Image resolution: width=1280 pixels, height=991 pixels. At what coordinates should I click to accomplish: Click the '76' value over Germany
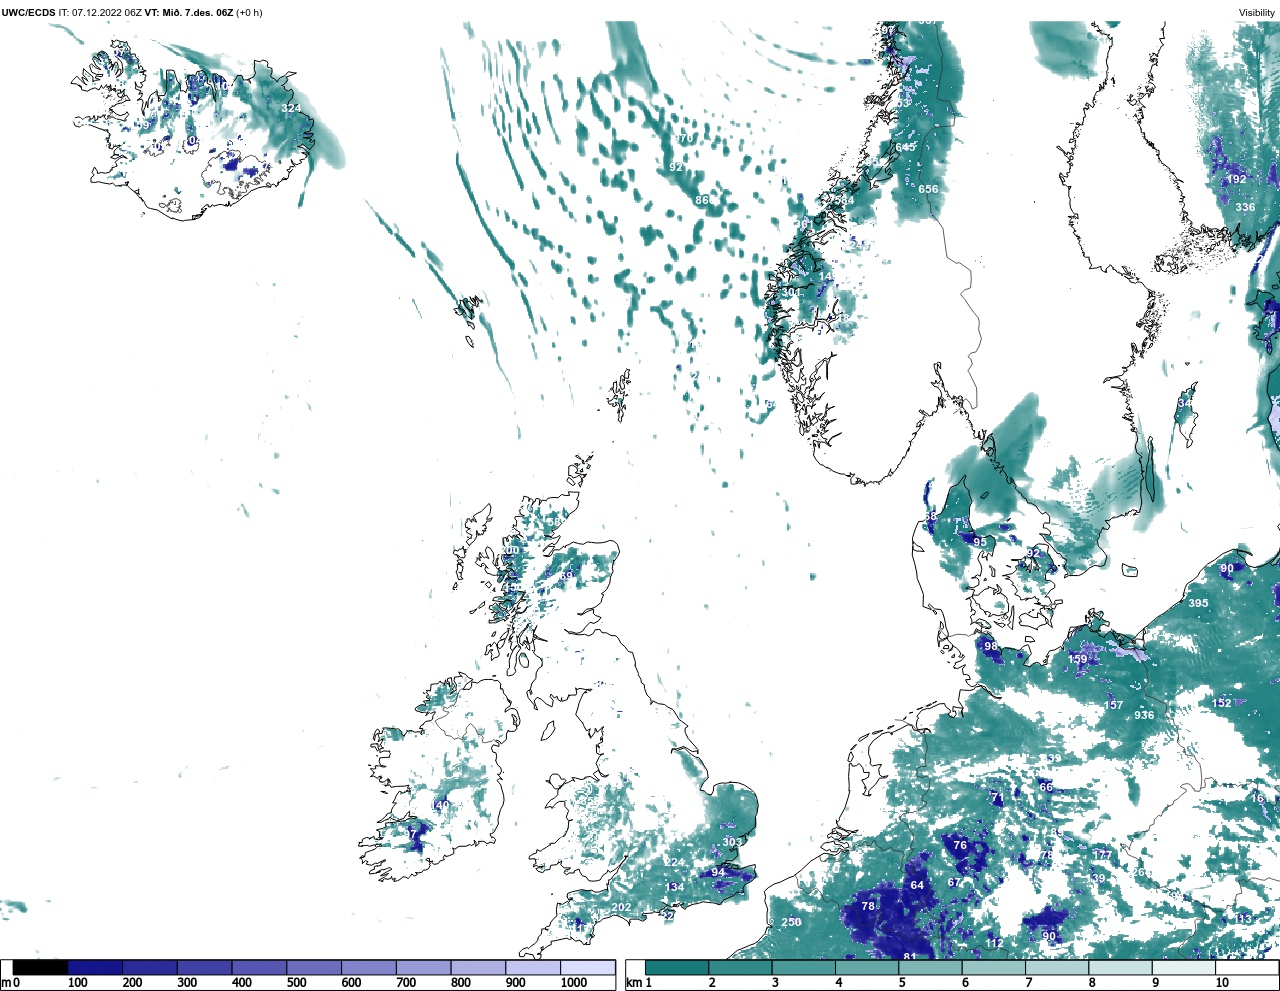tap(960, 845)
